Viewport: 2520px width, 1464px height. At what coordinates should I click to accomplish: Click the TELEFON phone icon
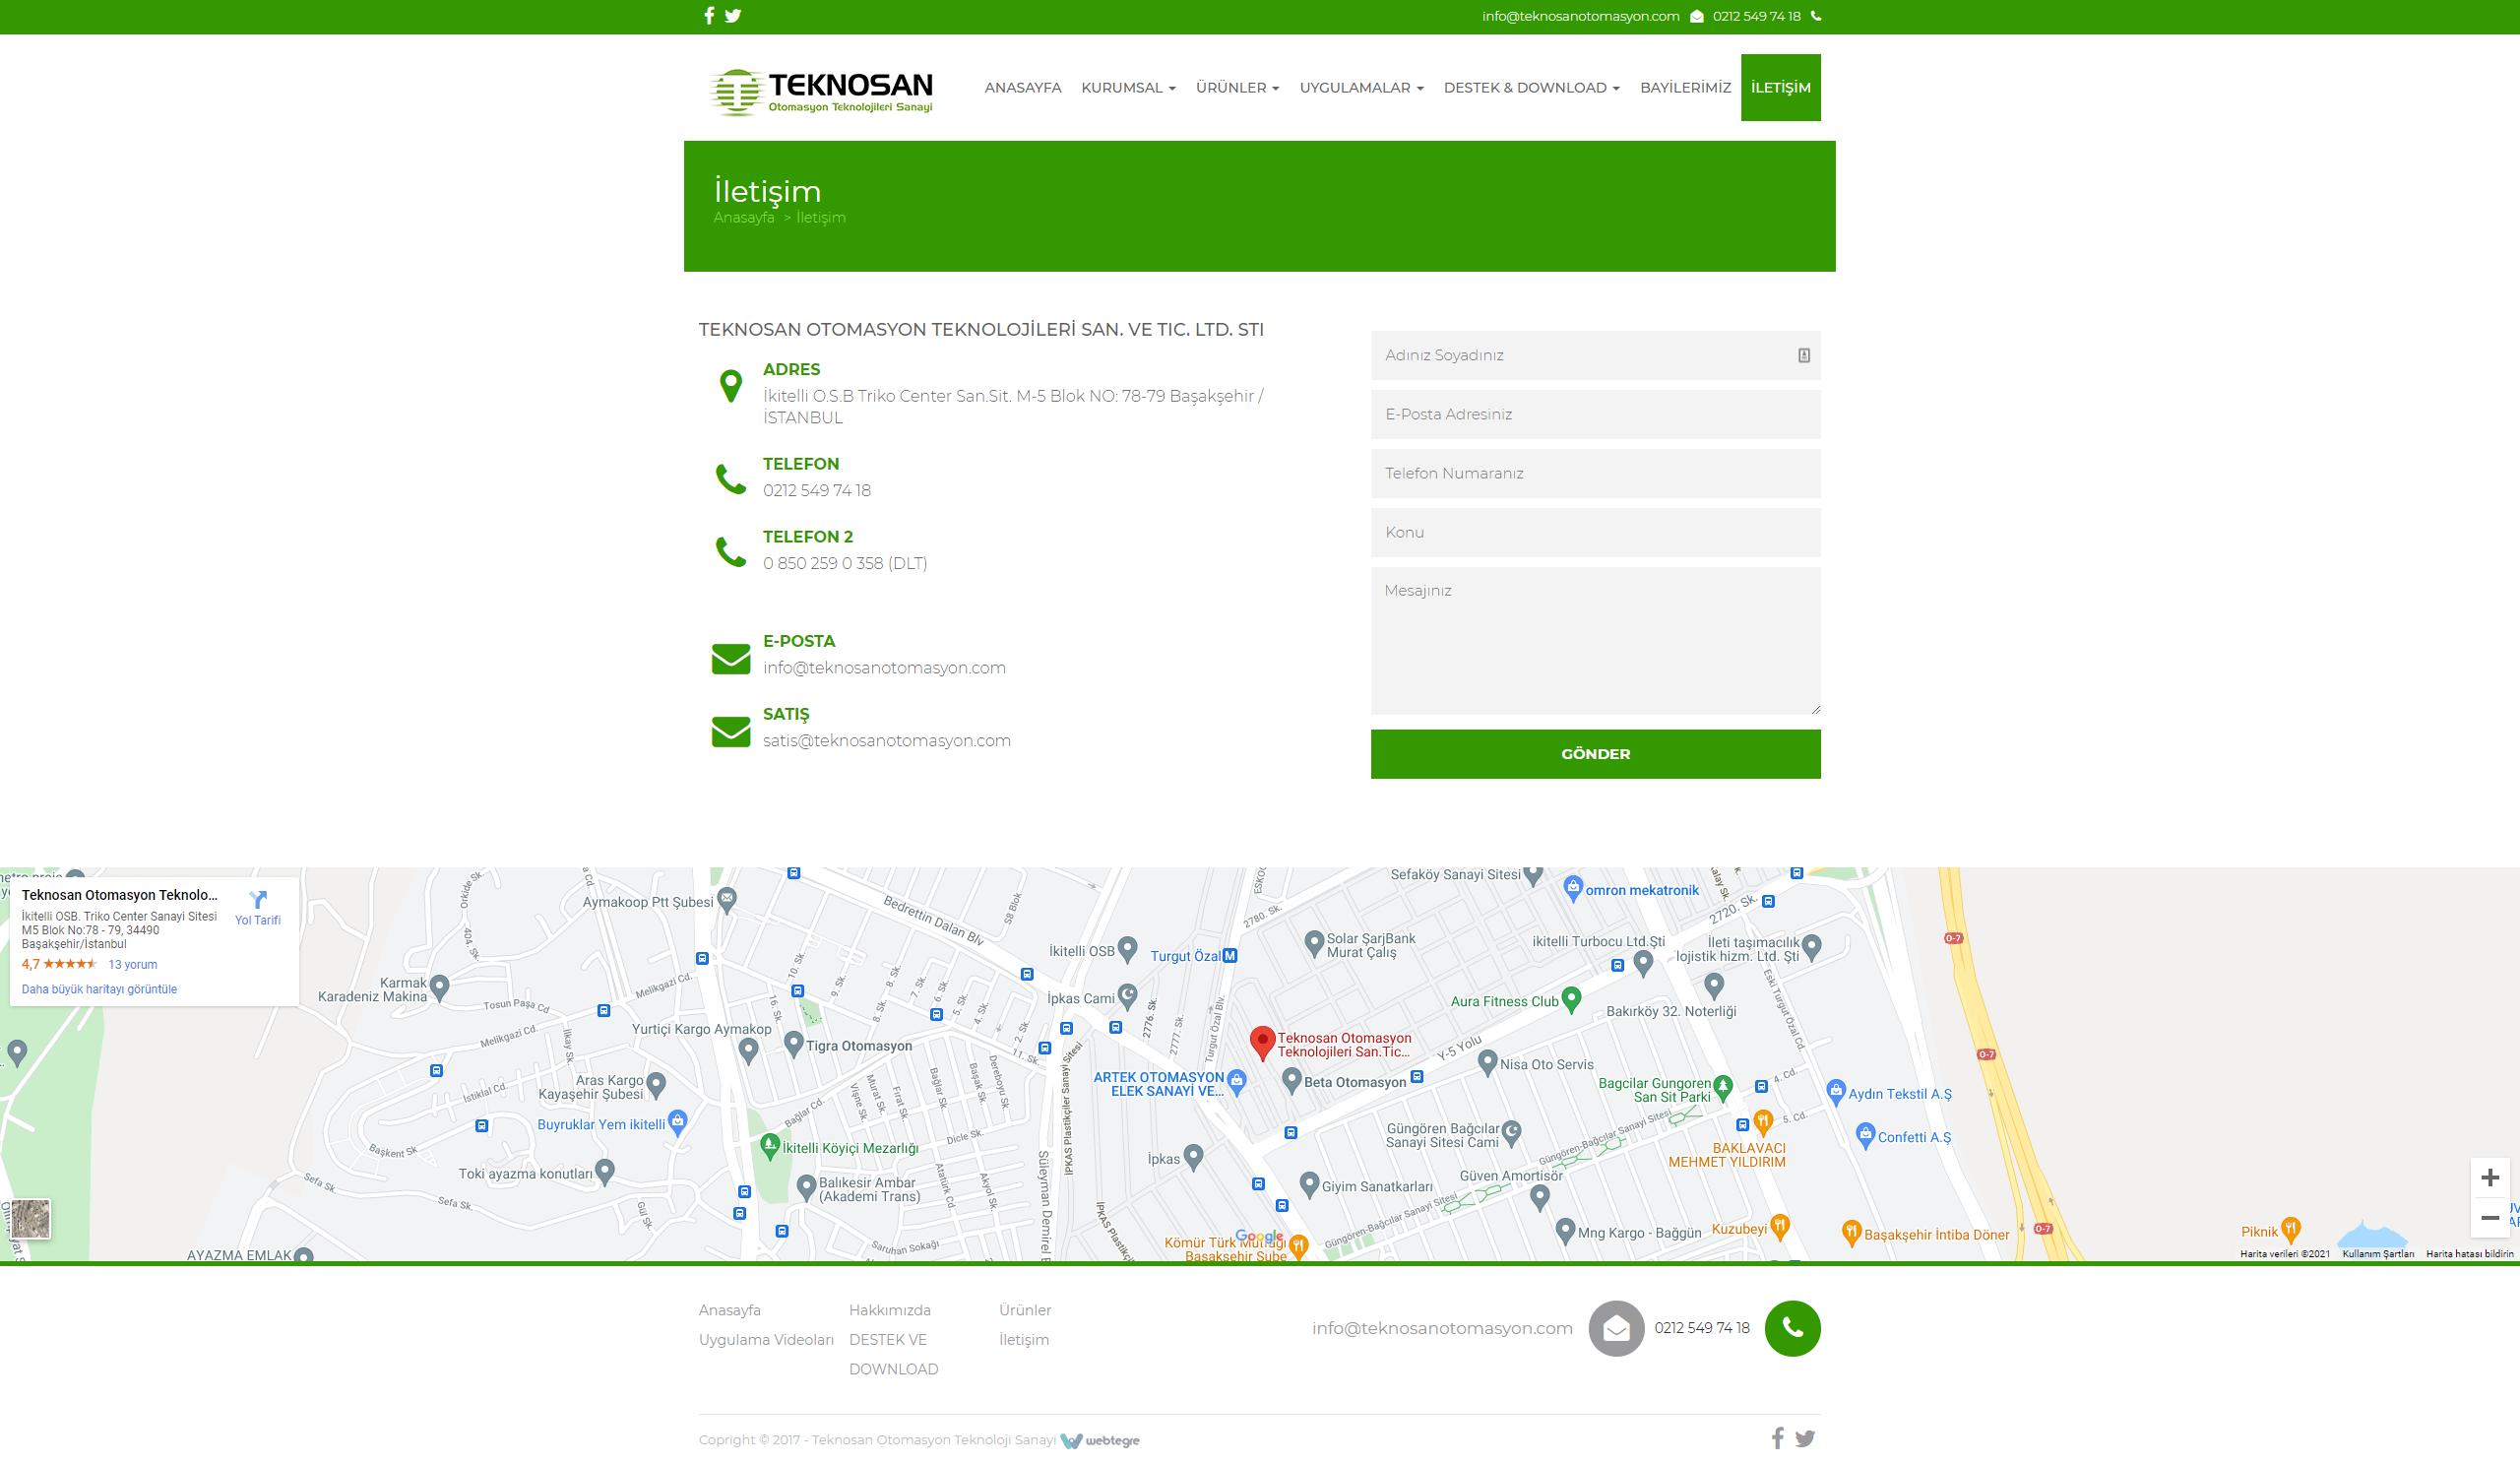point(731,480)
